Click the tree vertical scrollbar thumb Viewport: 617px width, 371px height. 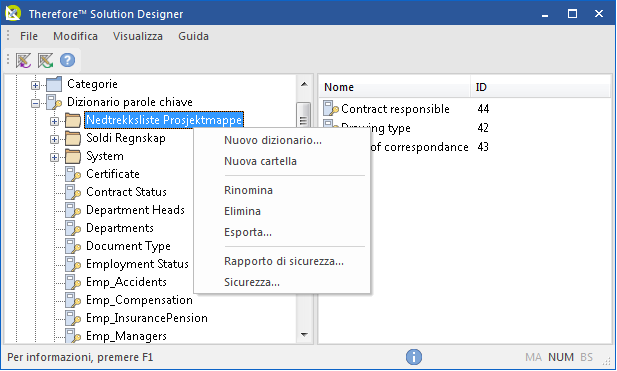pyautogui.click(x=303, y=115)
